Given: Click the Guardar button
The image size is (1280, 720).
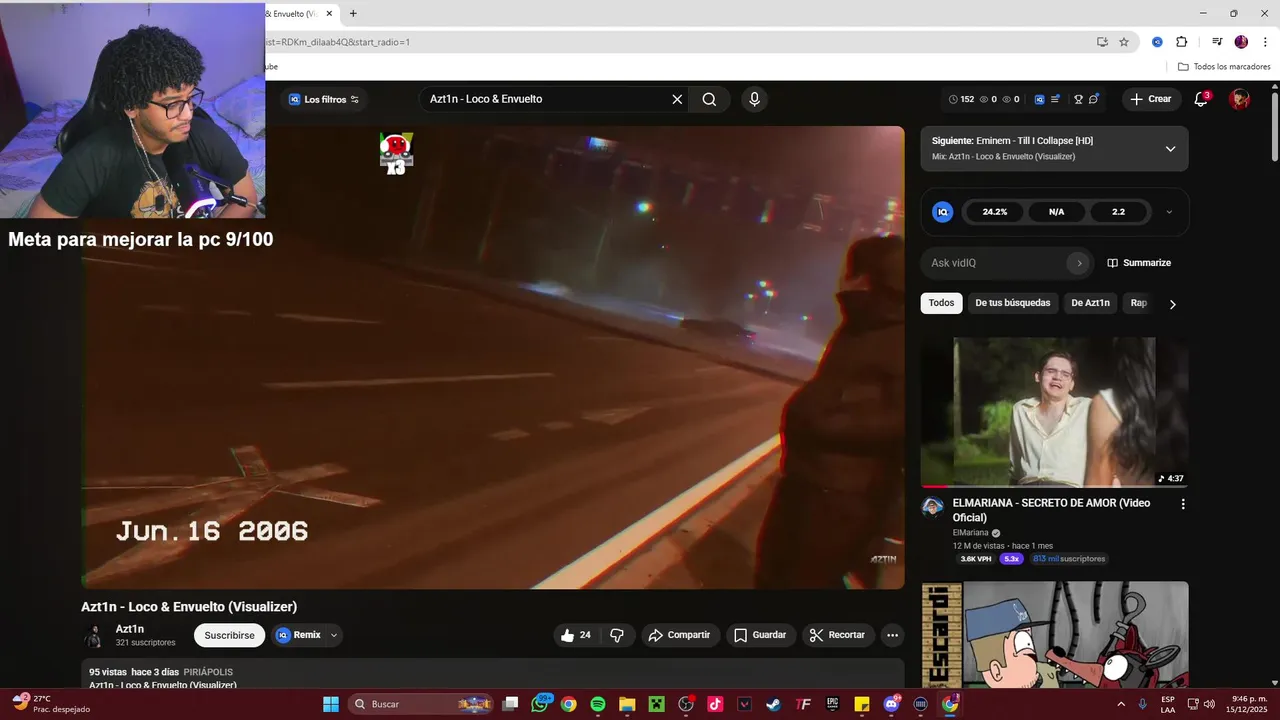Looking at the screenshot, I should coord(760,635).
